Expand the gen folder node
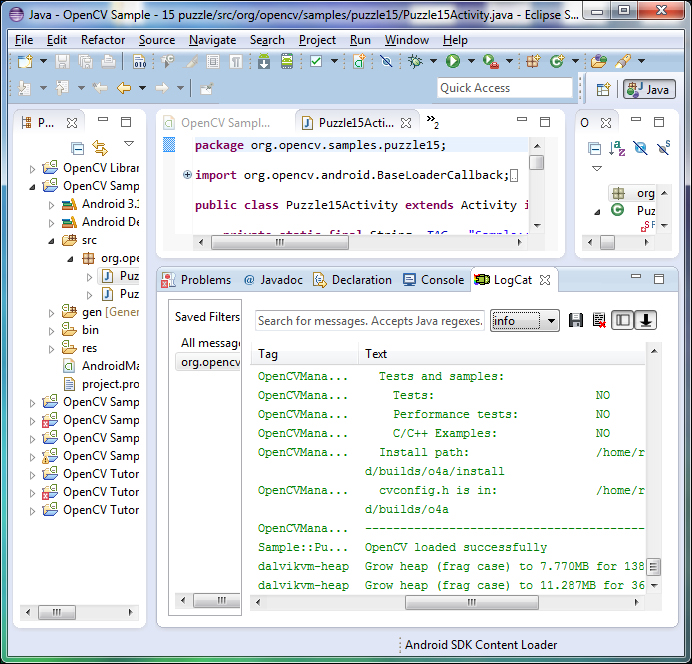The image size is (692, 664). 51,313
